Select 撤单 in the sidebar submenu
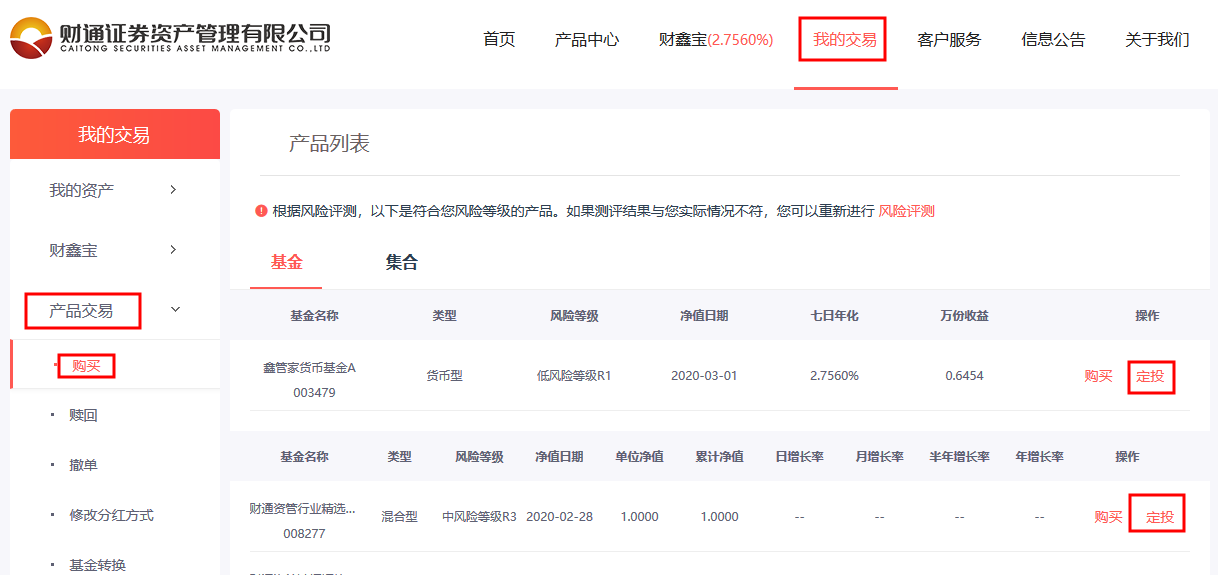This screenshot has width=1218, height=575. pos(84,466)
